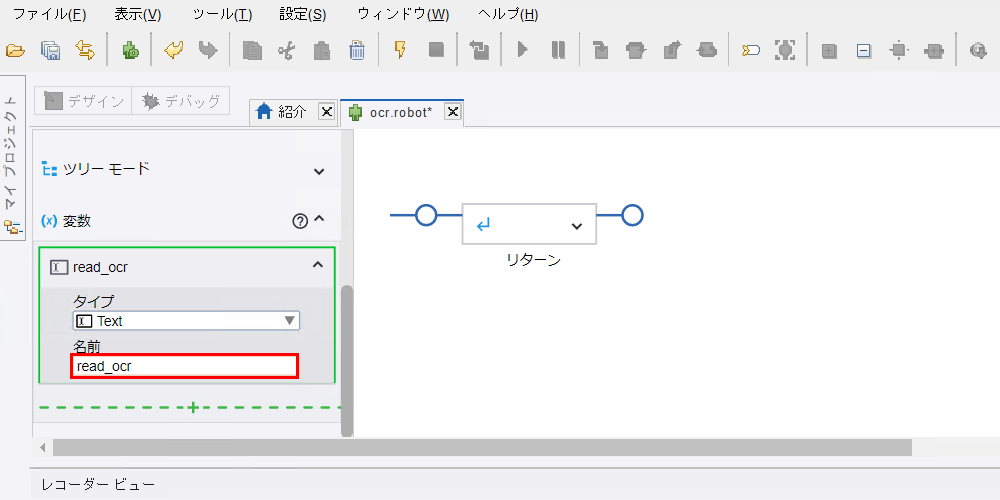This screenshot has height=500, width=1000.
Task: Click the help question mark beside 変数
Action: (x=300, y=221)
